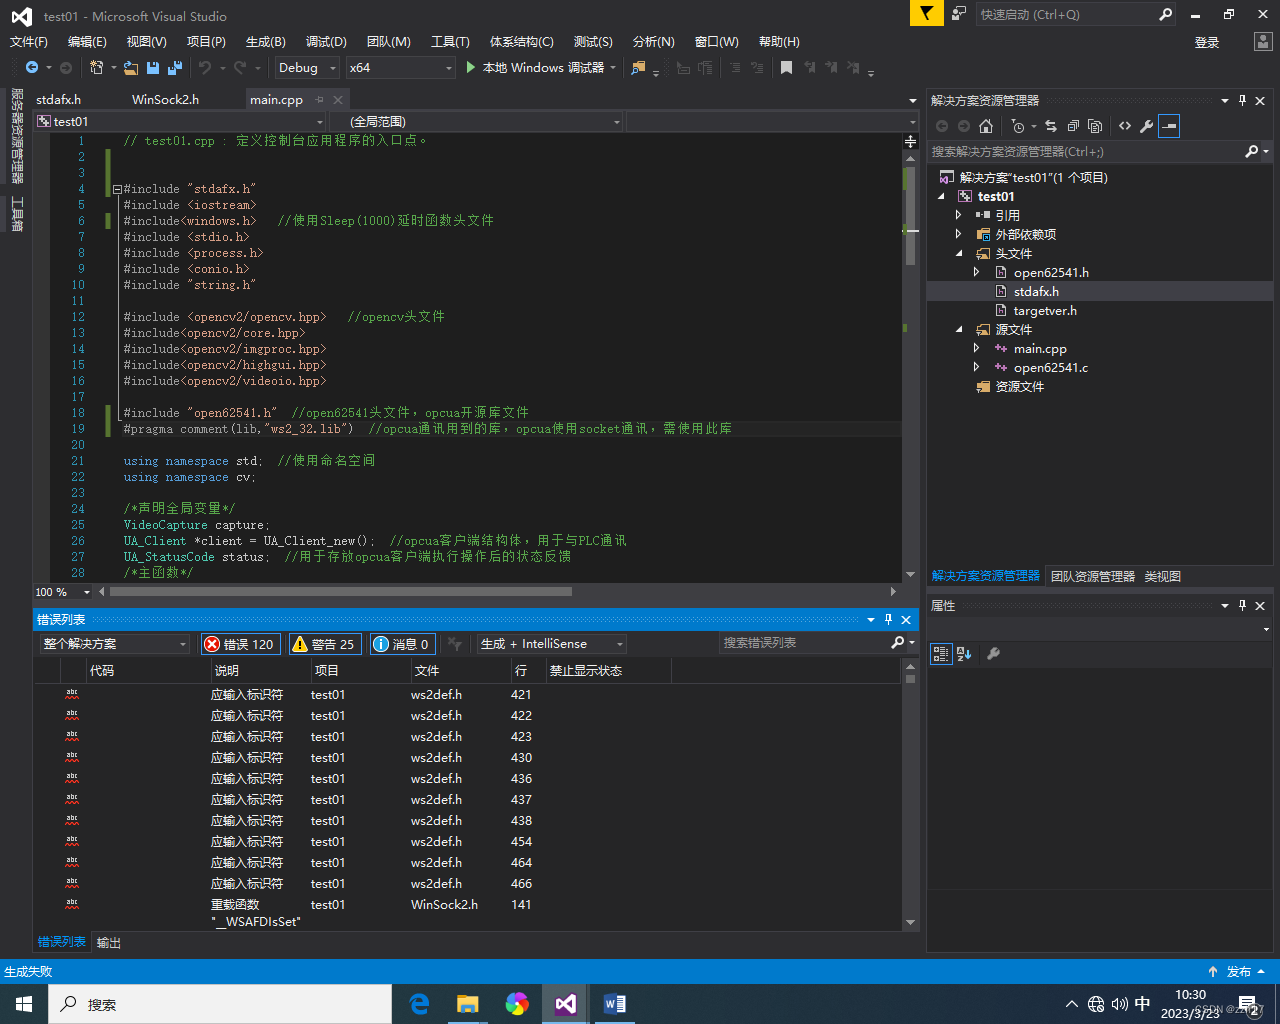This screenshot has width=1280, height=1024.
Task: Click the Windows Start button
Action: [x=24, y=1004]
